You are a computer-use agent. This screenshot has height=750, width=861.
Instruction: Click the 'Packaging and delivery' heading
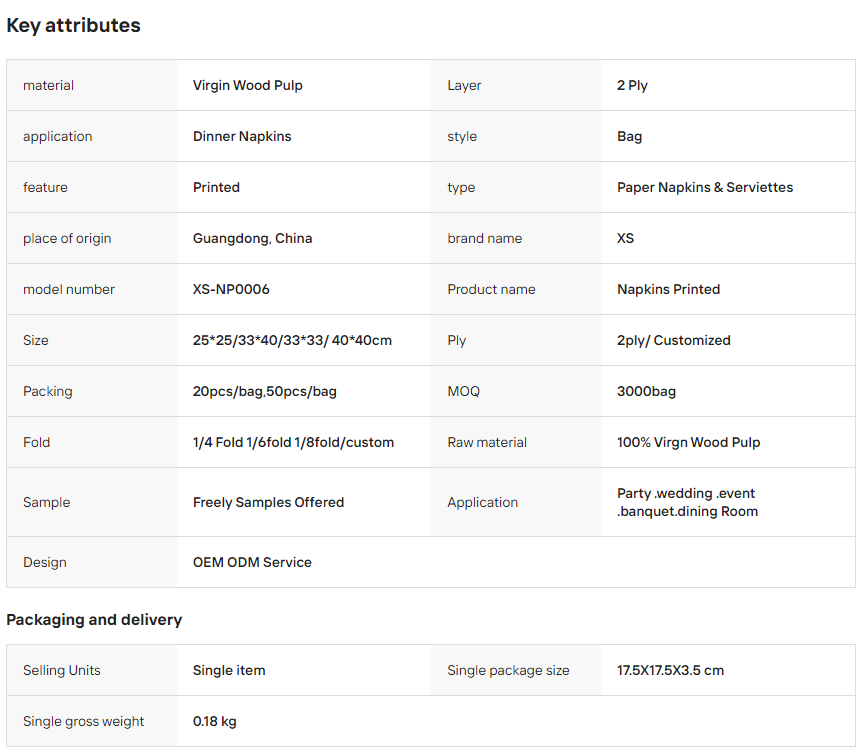(94, 620)
